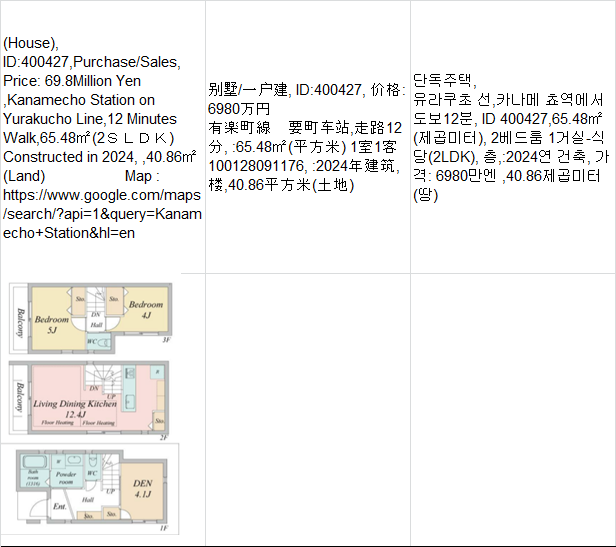Screen dimensions: 616x547
Task: Click the English property description cell
Action: (x=103, y=137)
